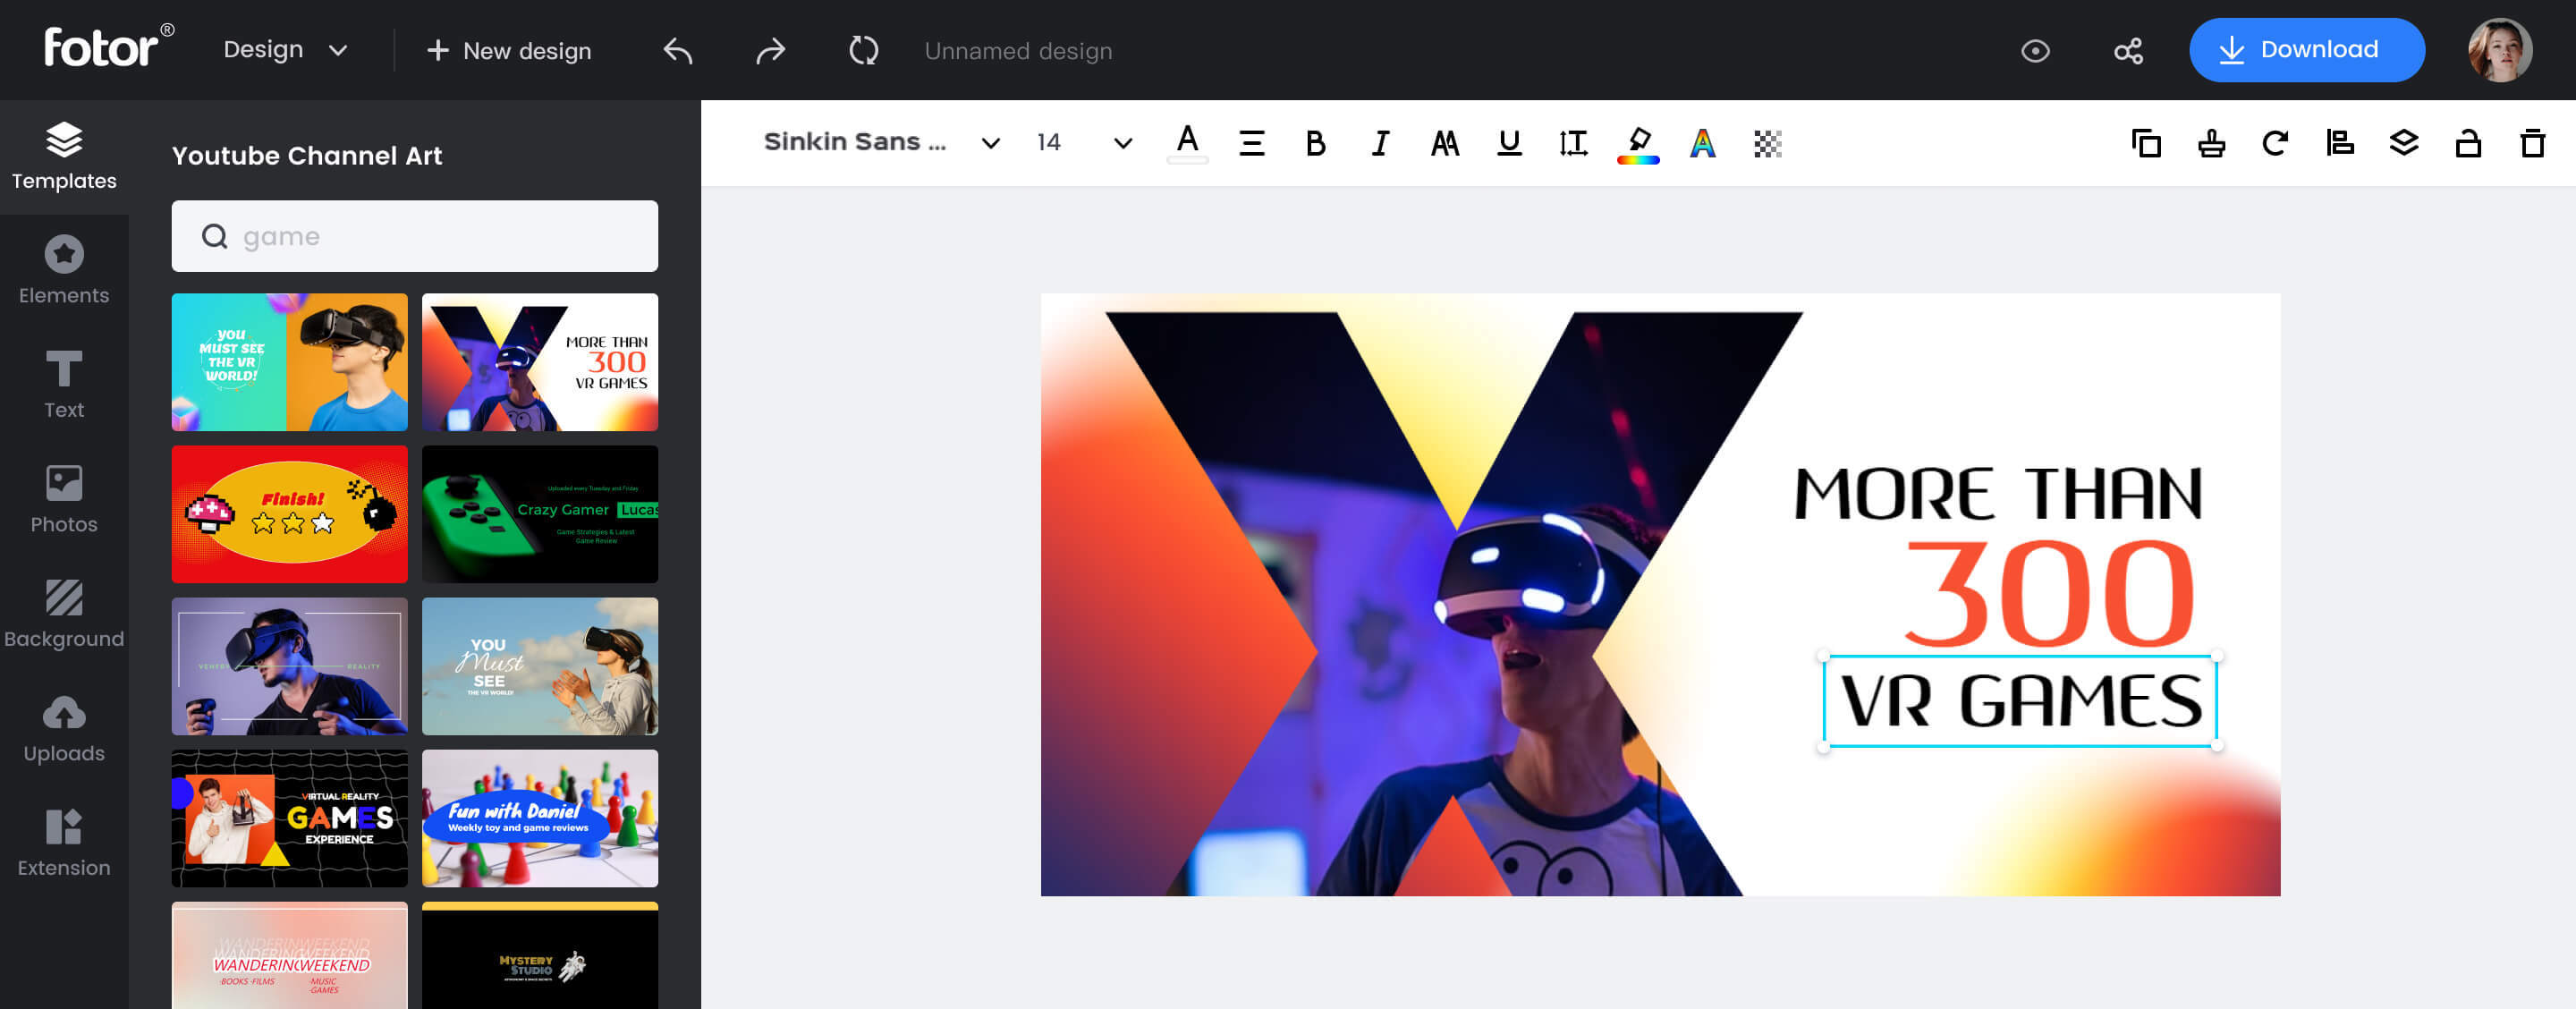Click the layer arrangement icon
The width and height of the screenshot is (2576, 1009).
point(2402,141)
